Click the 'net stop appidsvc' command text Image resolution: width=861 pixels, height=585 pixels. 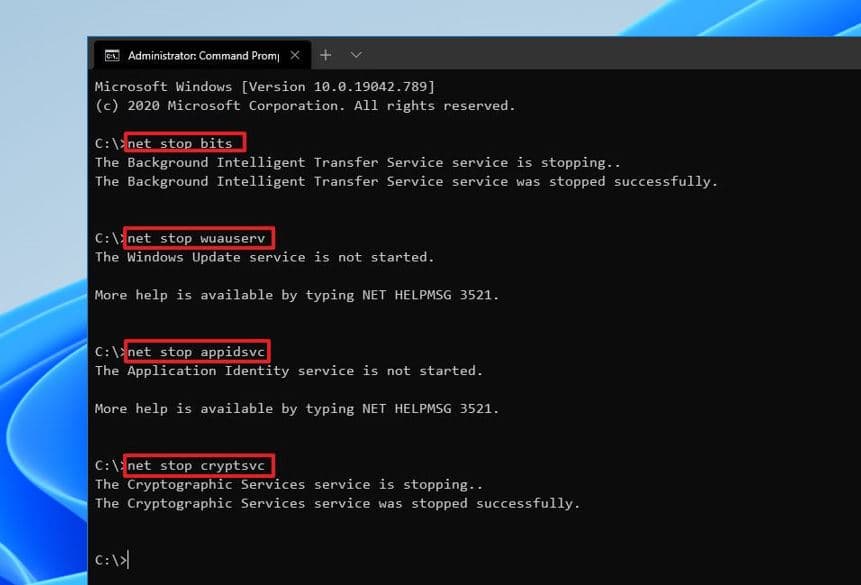coord(196,352)
